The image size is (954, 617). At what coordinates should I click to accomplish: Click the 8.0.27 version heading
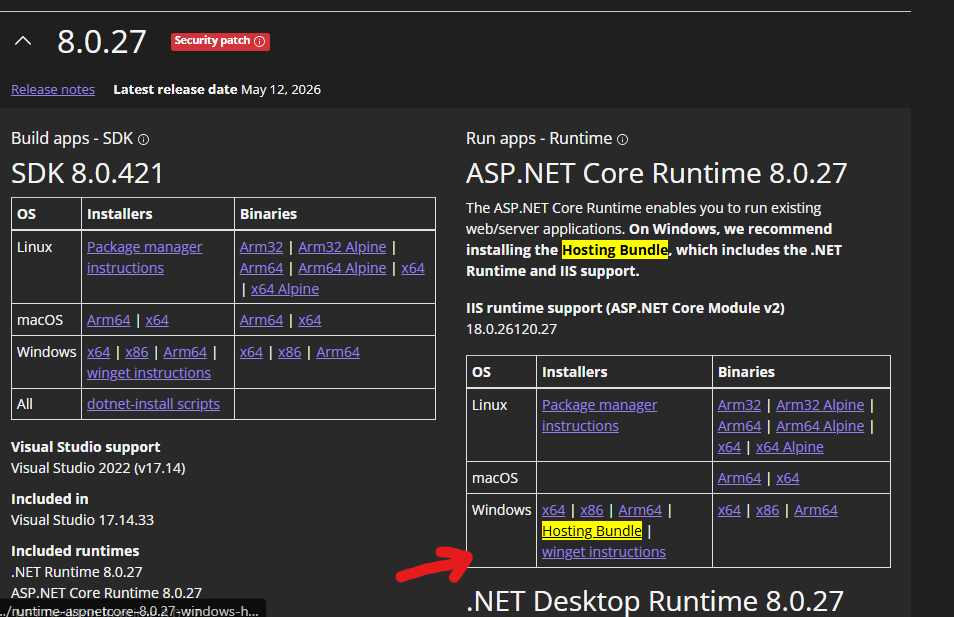102,42
